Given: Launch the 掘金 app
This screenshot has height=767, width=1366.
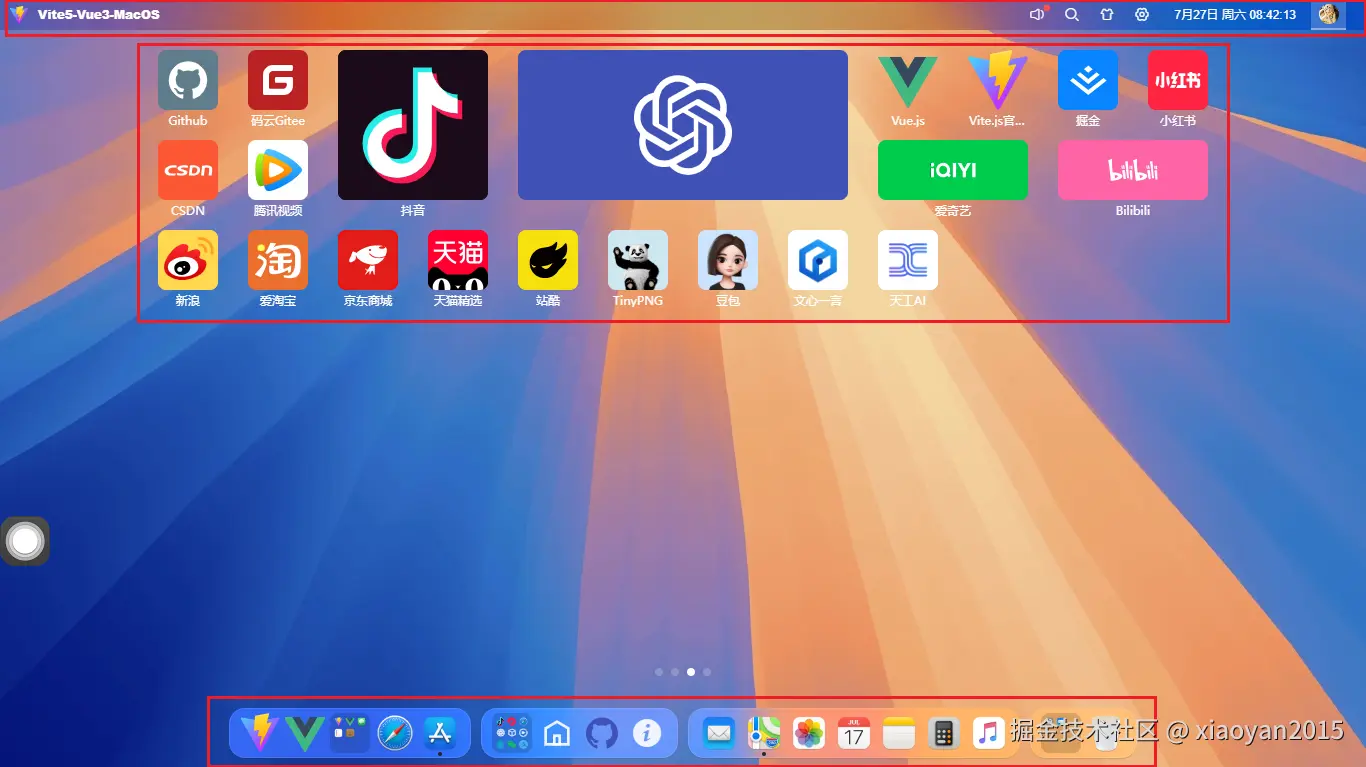Looking at the screenshot, I should (x=1088, y=80).
